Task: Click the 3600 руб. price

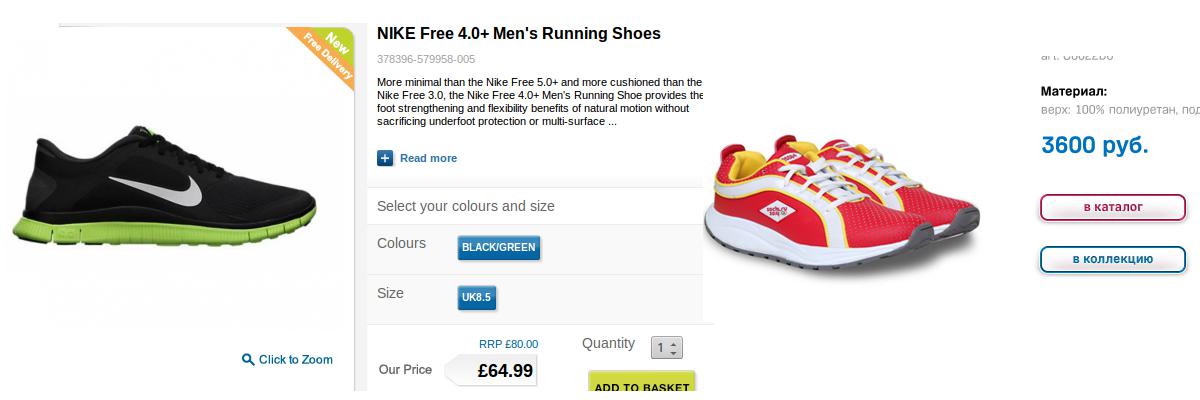Action: [1094, 145]
